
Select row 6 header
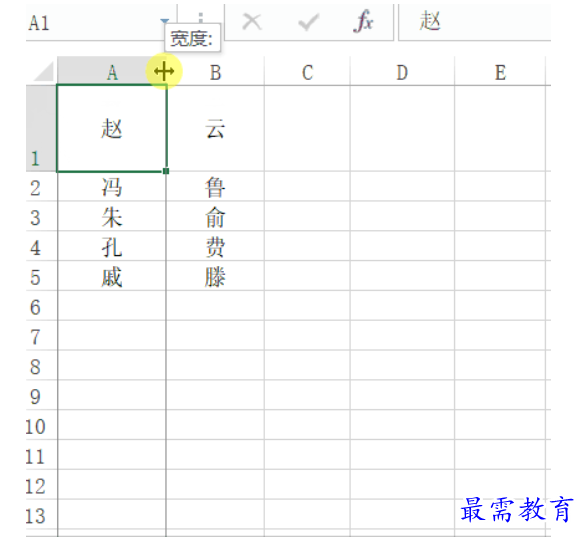click(x=41, y=306)
